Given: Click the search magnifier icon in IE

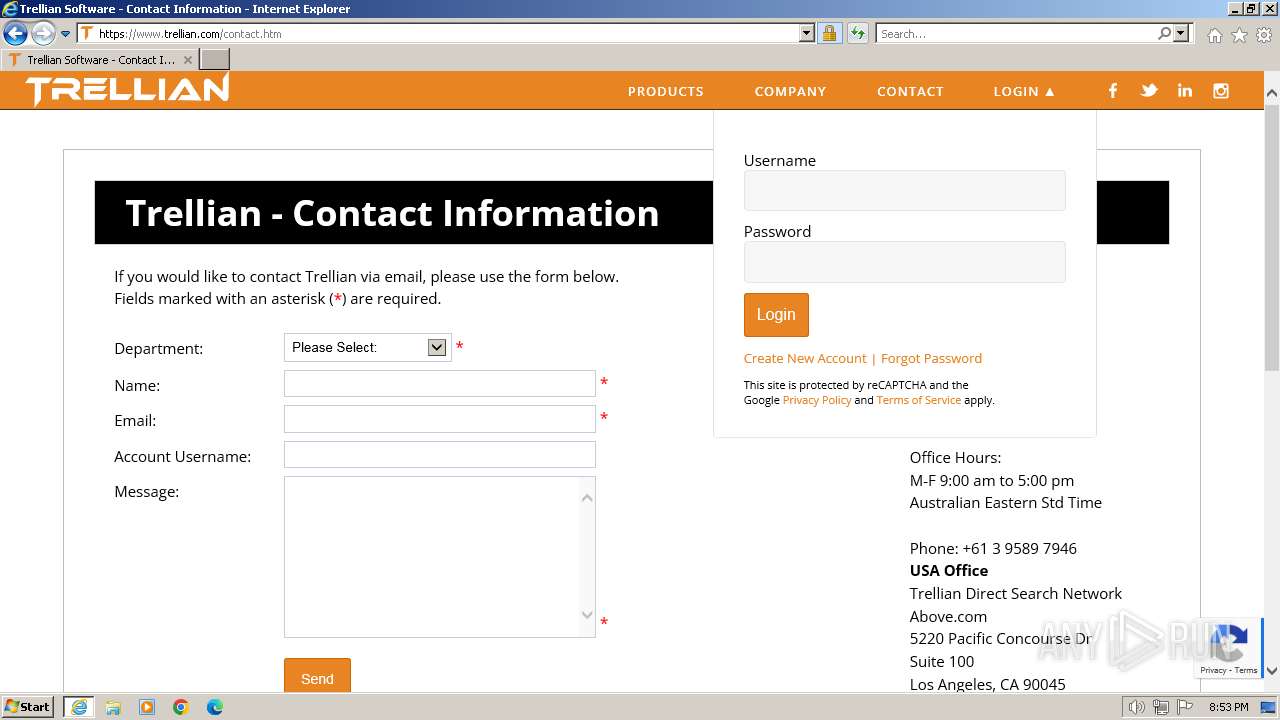Looking at the screenshot, I should point(1164,33).
